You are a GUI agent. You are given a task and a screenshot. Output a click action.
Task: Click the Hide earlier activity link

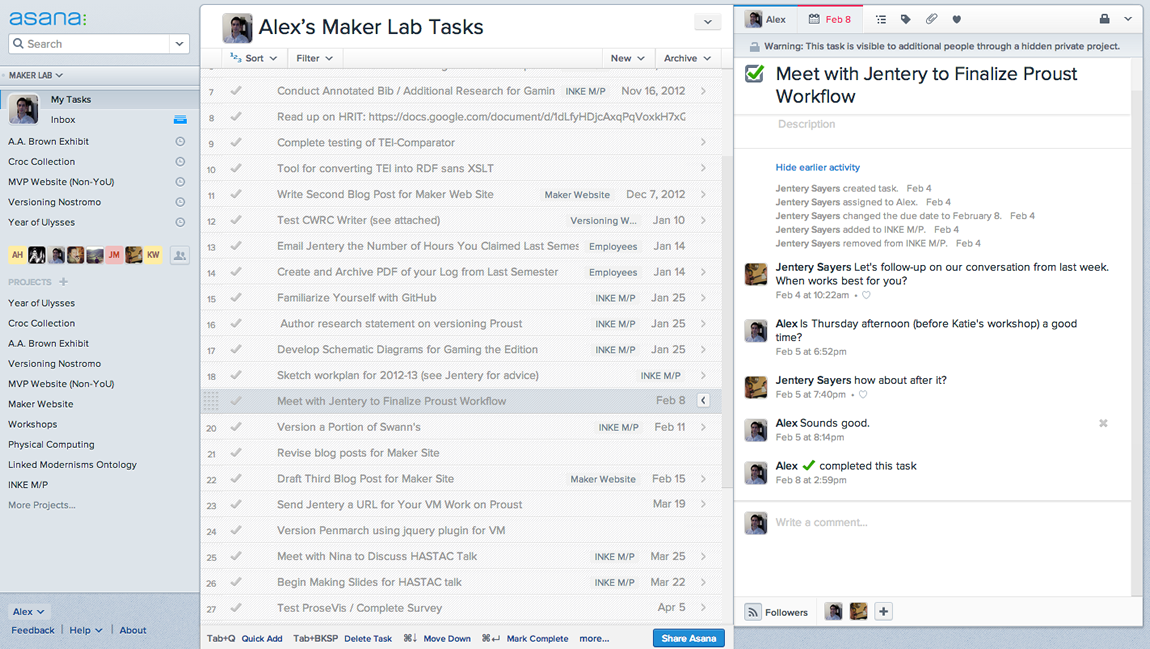[817, 167]
